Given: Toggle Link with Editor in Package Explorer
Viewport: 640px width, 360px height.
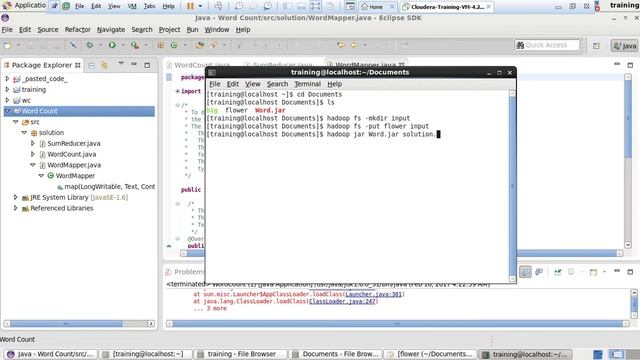Looking at the screenshot, I should (x=104, y=65).
